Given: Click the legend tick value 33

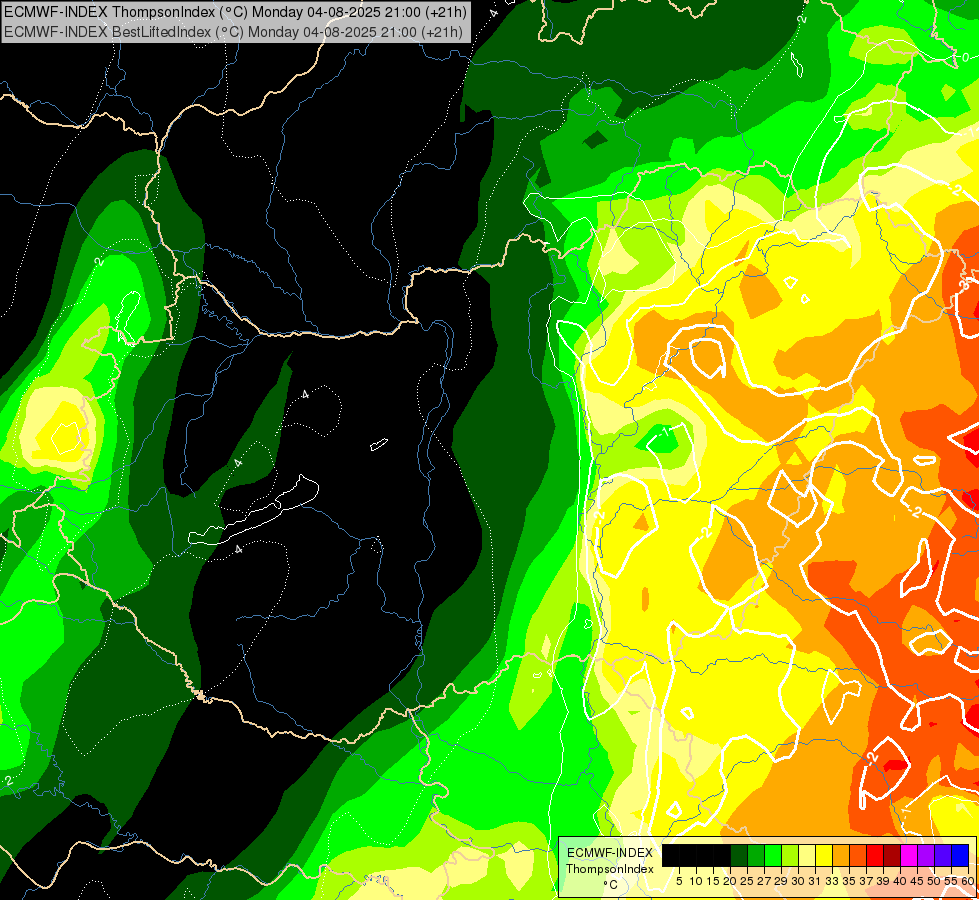Looking at the screenshot, I should pos(832,881).
